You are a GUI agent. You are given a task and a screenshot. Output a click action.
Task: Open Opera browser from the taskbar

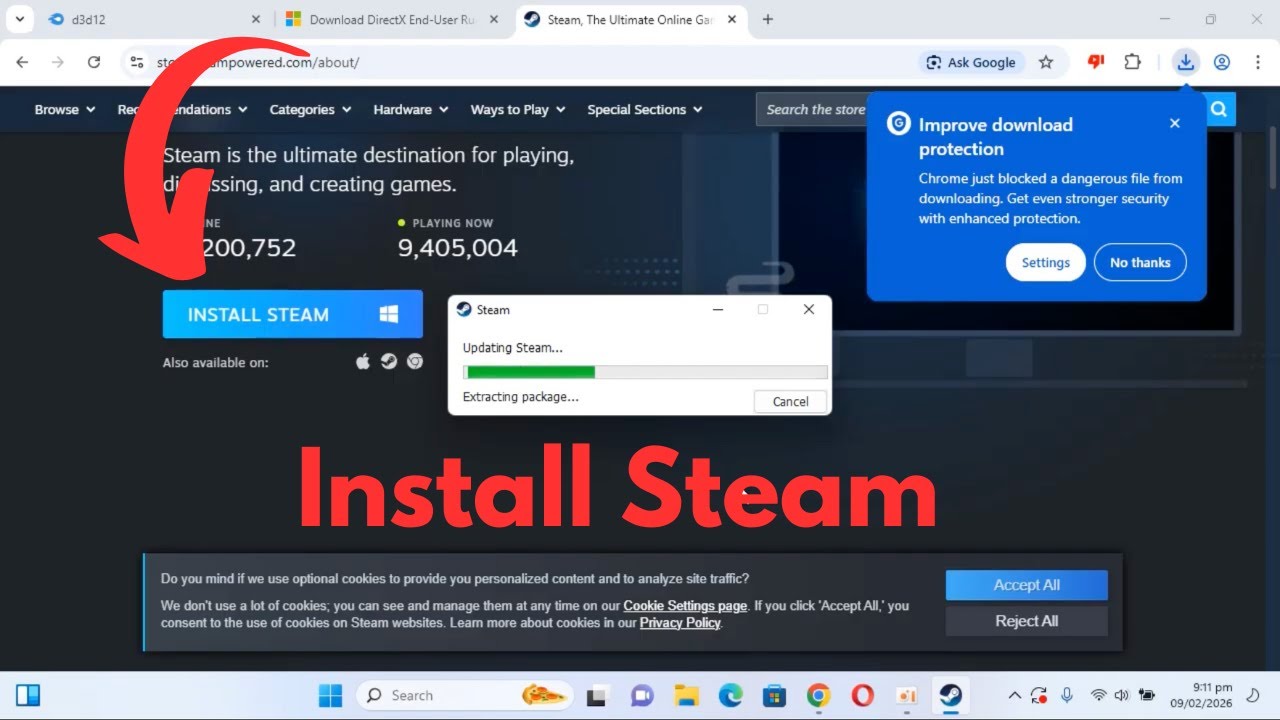[863, 695]
